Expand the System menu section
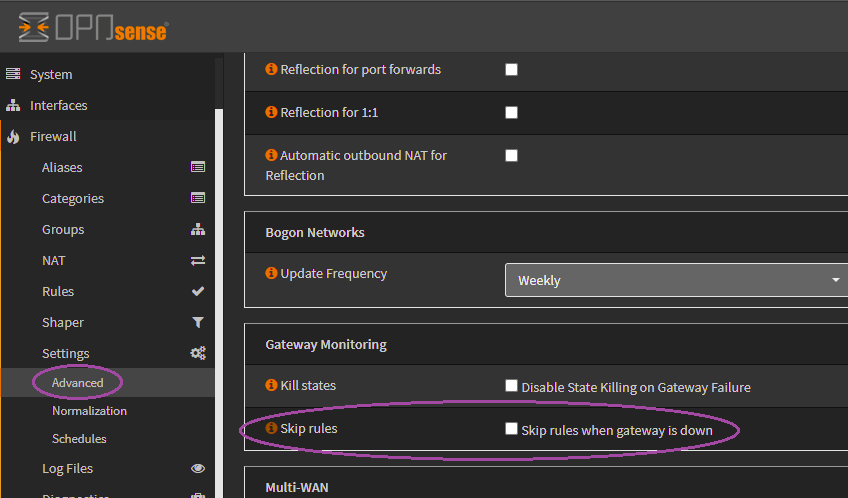The image size is (848, 498). (x=51, y=74)
